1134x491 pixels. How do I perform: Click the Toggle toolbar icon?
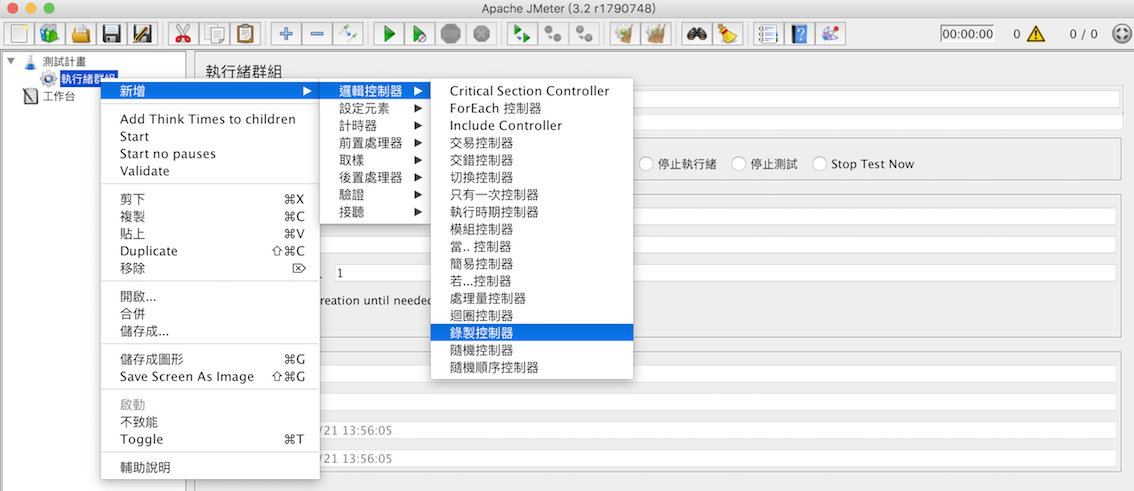348,33
